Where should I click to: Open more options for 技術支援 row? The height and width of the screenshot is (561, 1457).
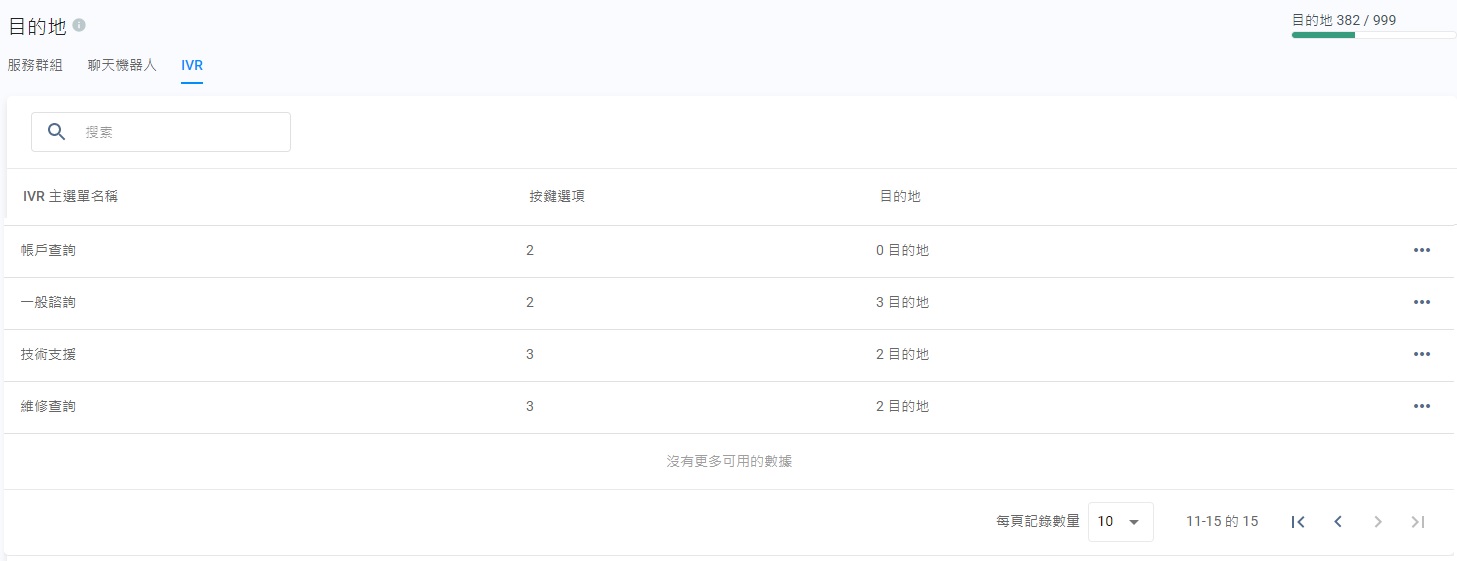click(x=1421, y=354)
